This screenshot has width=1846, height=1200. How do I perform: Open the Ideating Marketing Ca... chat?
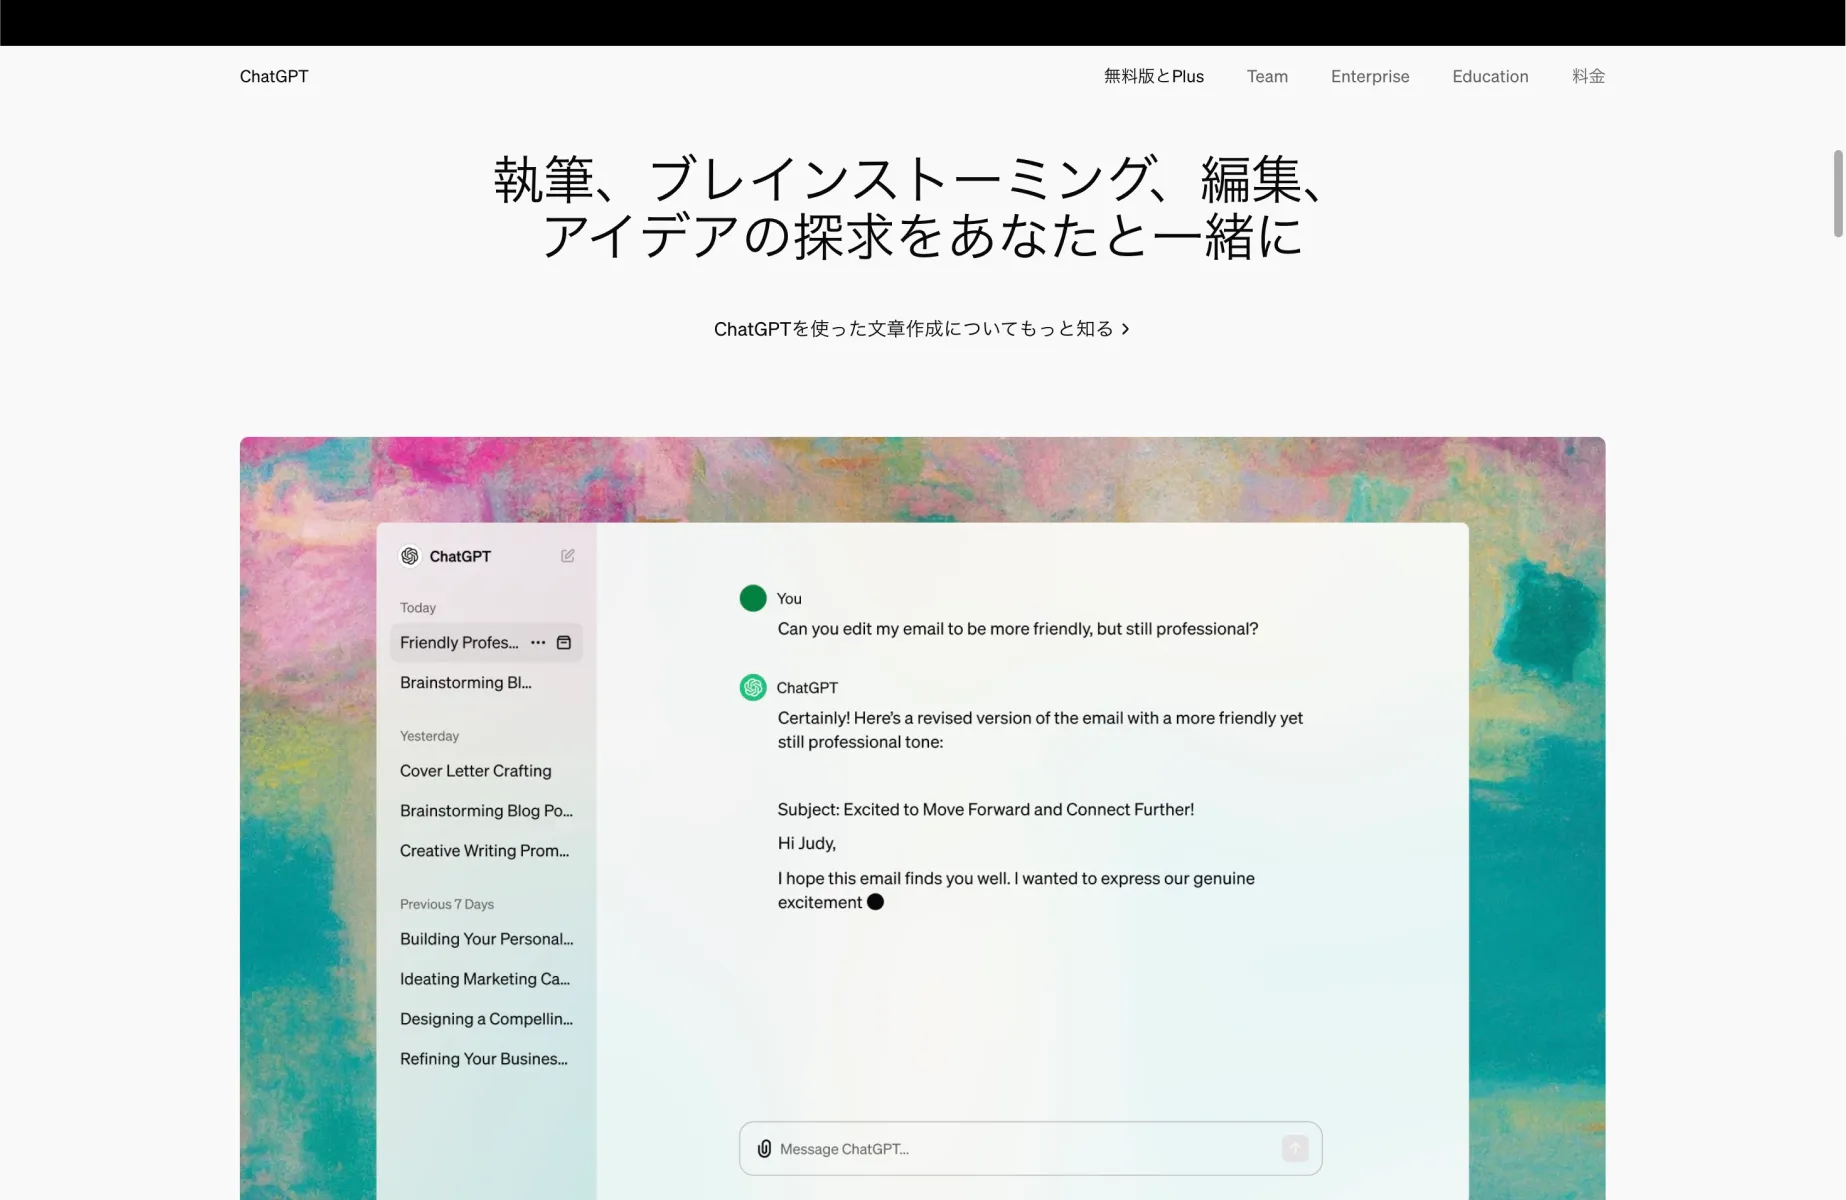point(485,979)
